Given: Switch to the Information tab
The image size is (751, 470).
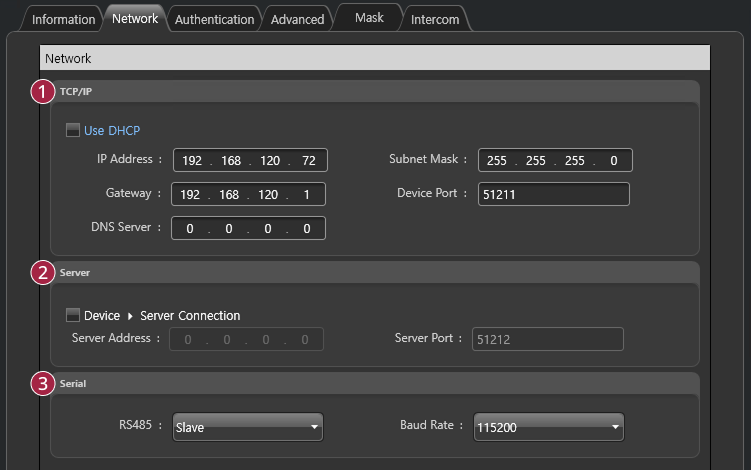Looking at the screenshot, I should pos(63,19).
